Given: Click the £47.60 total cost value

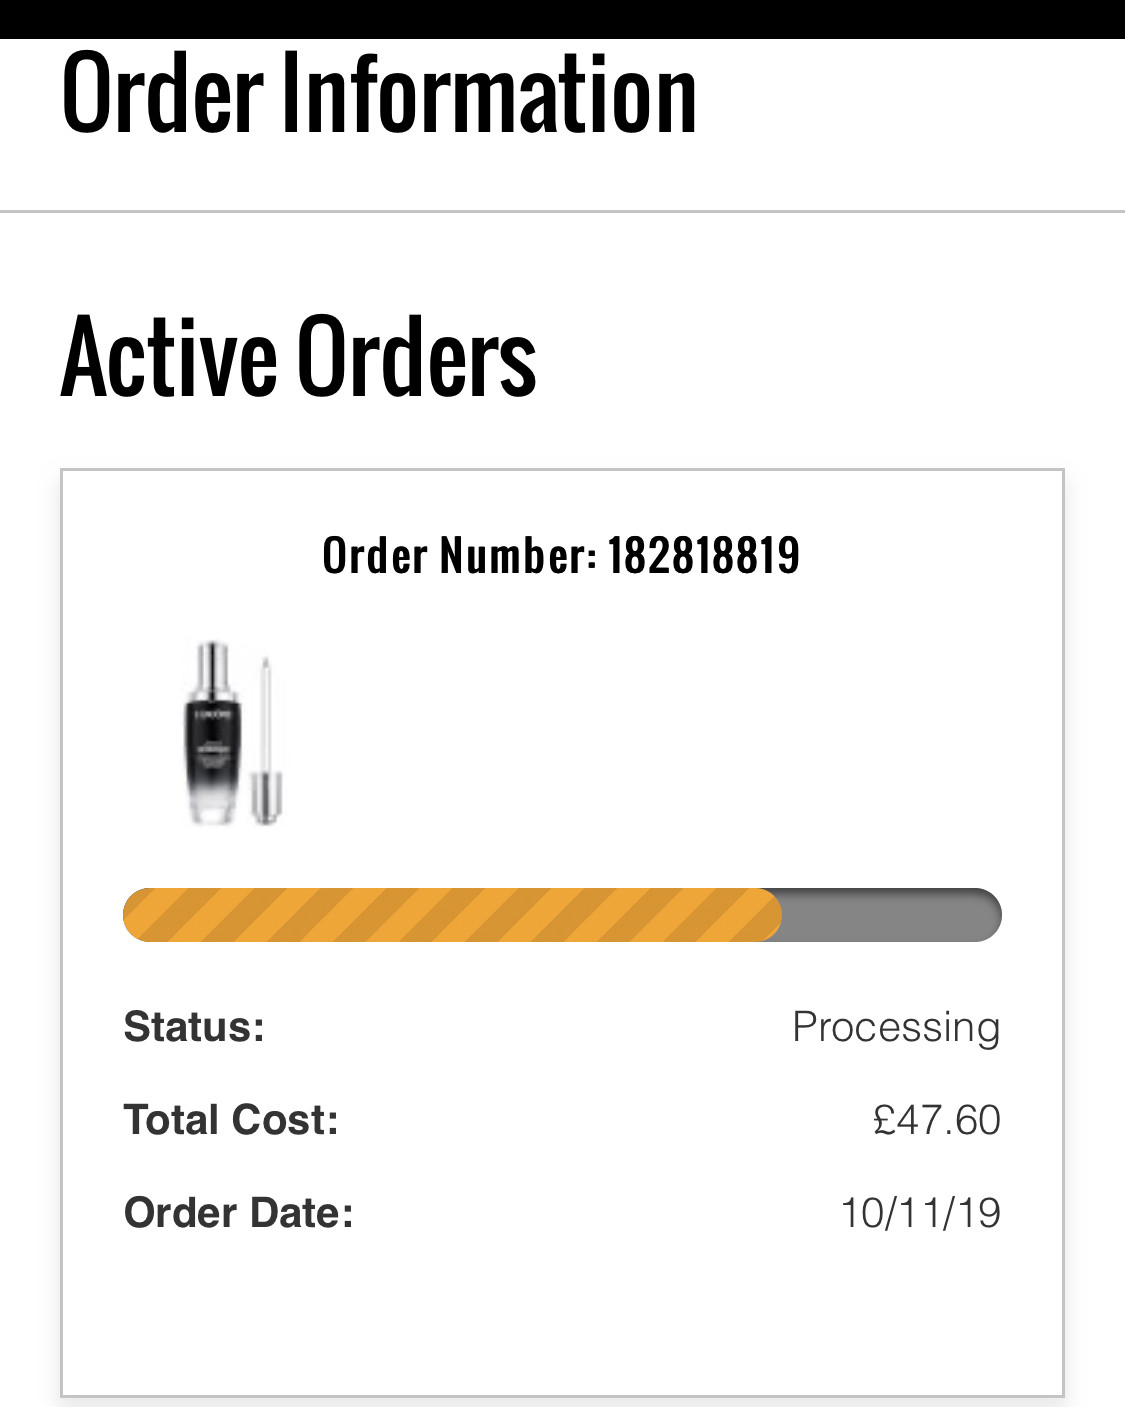Looking at the screenshot, I should [936, 1120].
